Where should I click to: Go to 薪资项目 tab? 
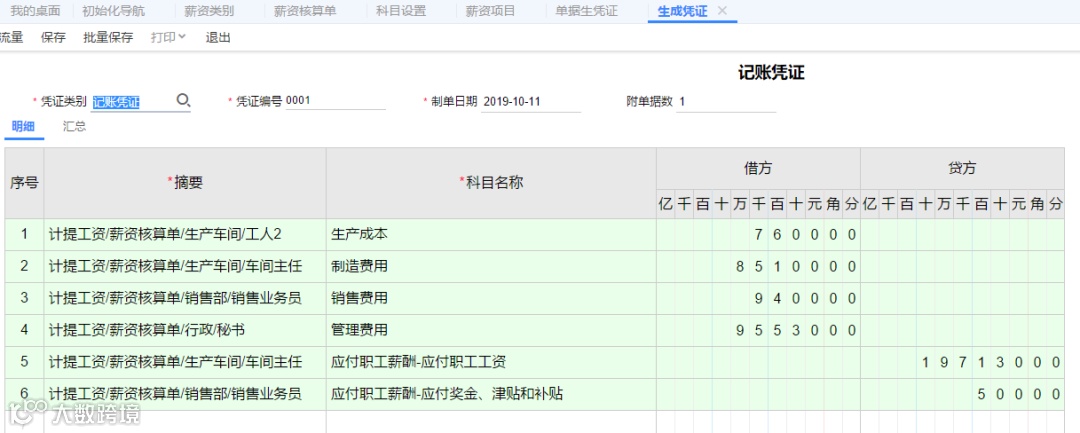[490, 11]
